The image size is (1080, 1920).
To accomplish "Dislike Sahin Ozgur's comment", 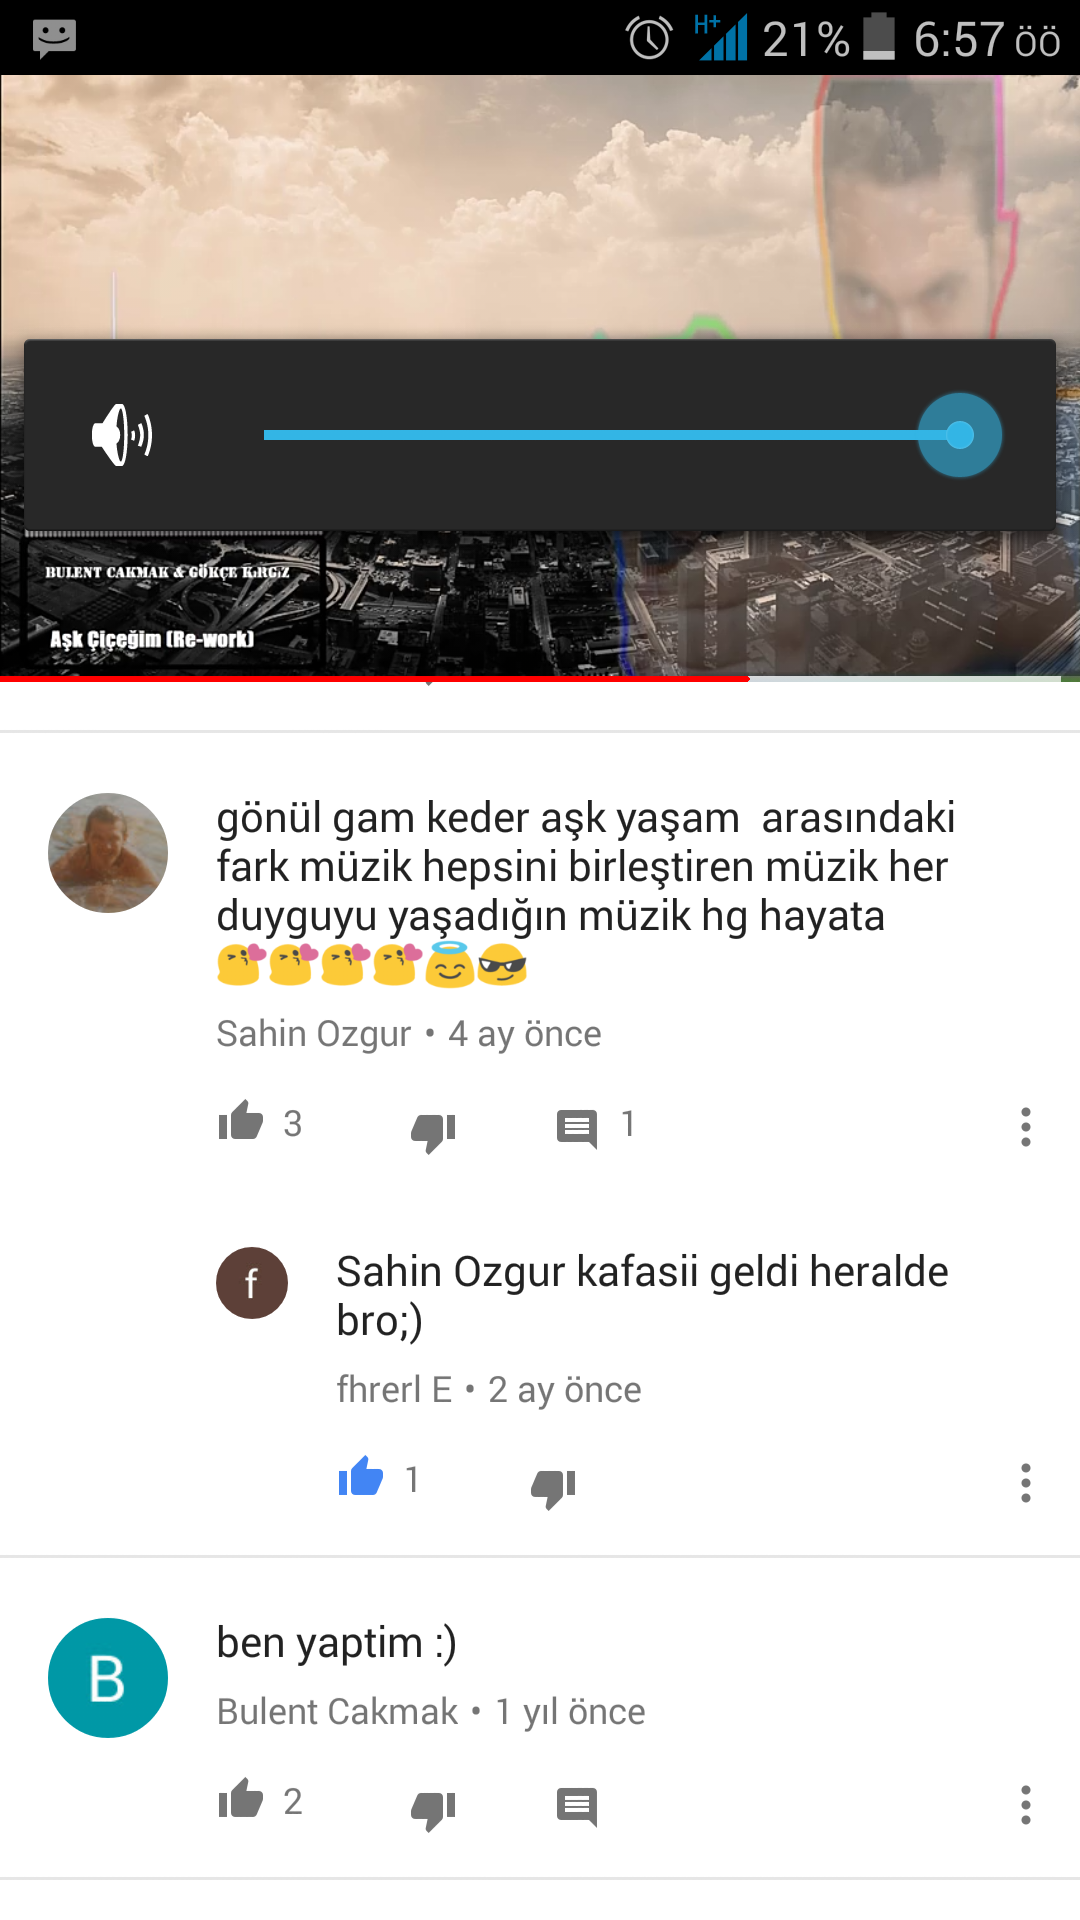I will (434, 1132).
